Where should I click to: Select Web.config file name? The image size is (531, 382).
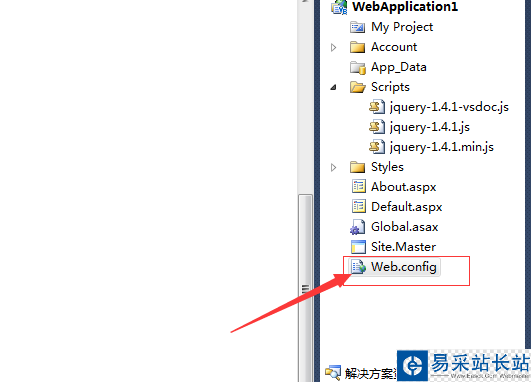(404, 267)
